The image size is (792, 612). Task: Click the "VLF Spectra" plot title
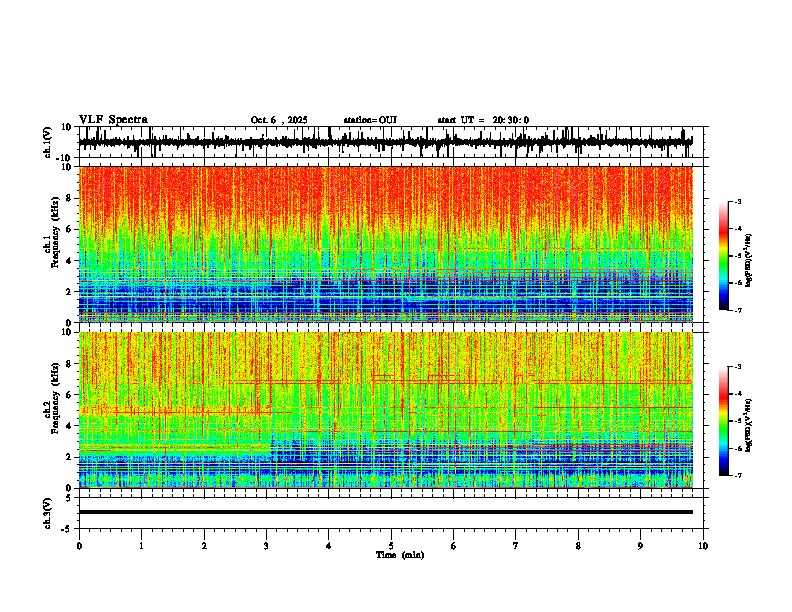click(x=113, y=120)
